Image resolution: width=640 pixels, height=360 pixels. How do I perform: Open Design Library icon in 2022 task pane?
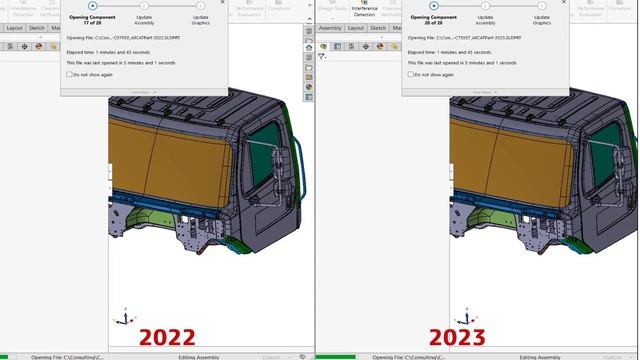(x=309, y=58)
